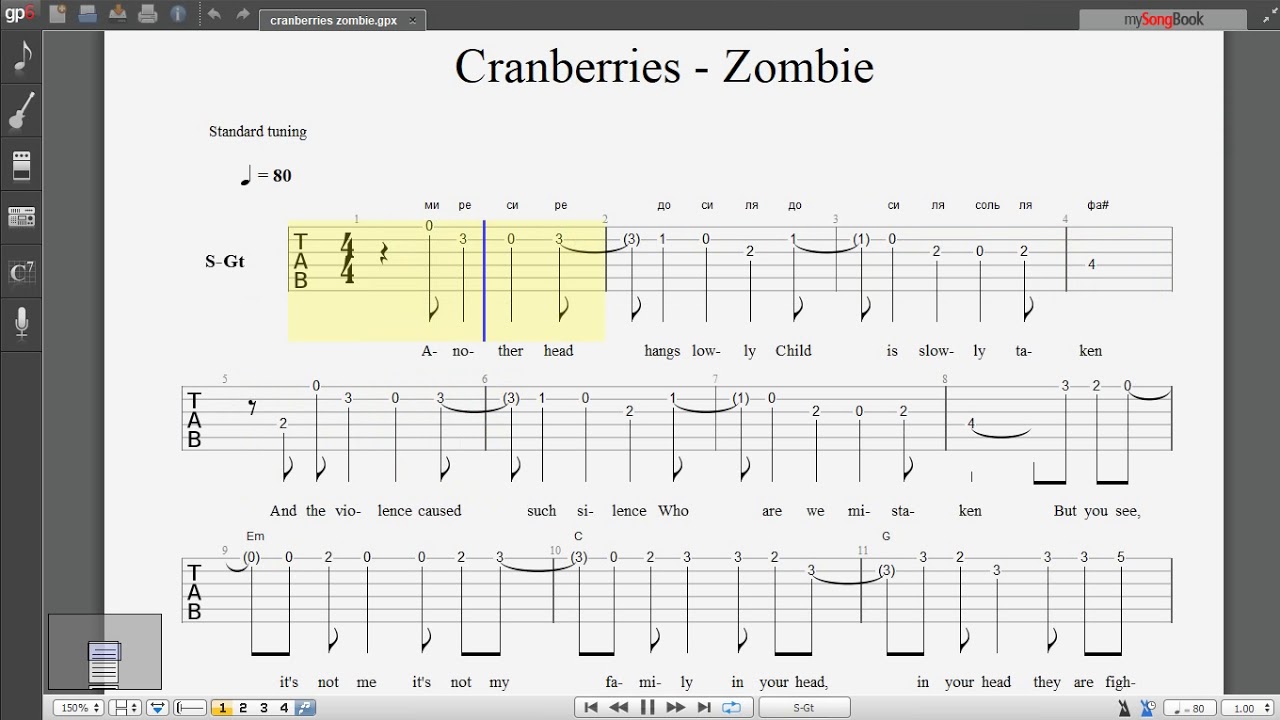This screenshot has height=720, width=1280.
Task: Open the 150% zoom dropdown
Action: (x=80, y=708)
